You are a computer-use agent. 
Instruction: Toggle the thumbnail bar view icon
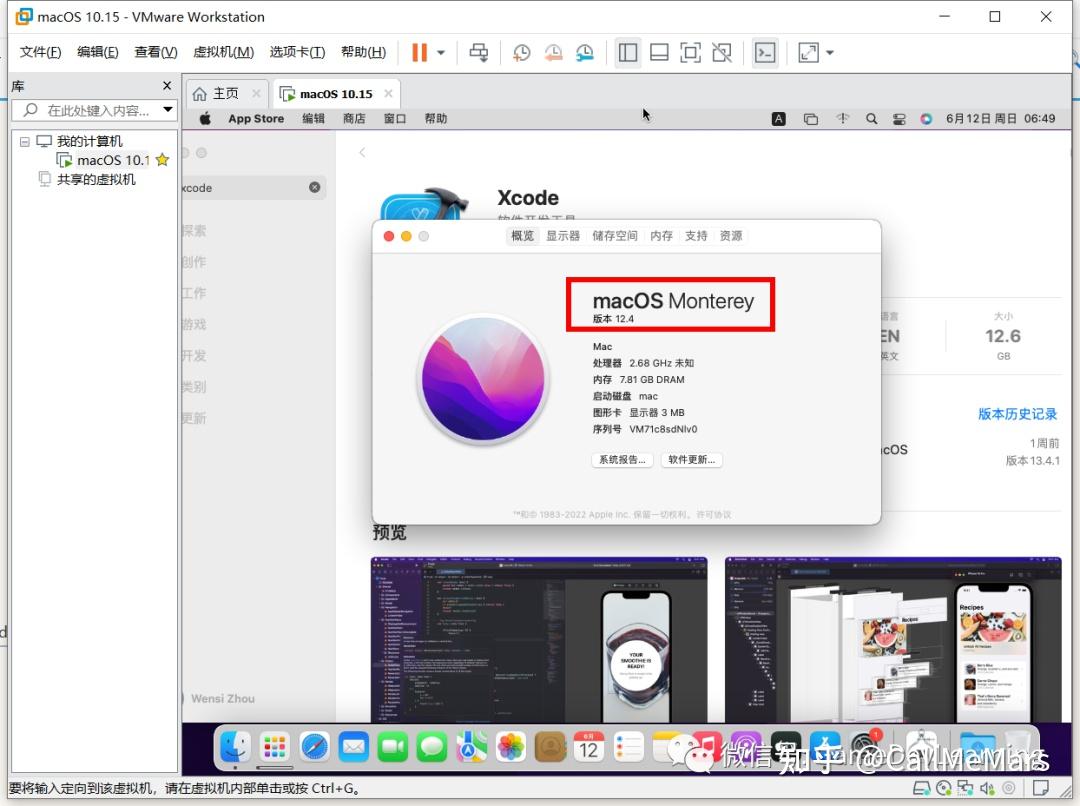point(659,52)
